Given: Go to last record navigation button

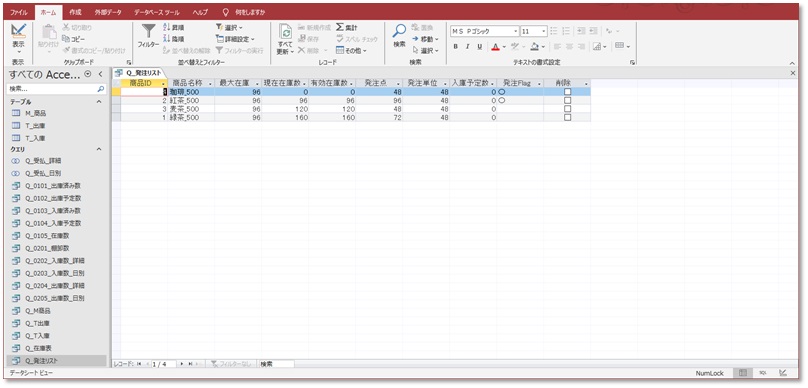Looking at the screenshot, I should [x=190, y=364].
